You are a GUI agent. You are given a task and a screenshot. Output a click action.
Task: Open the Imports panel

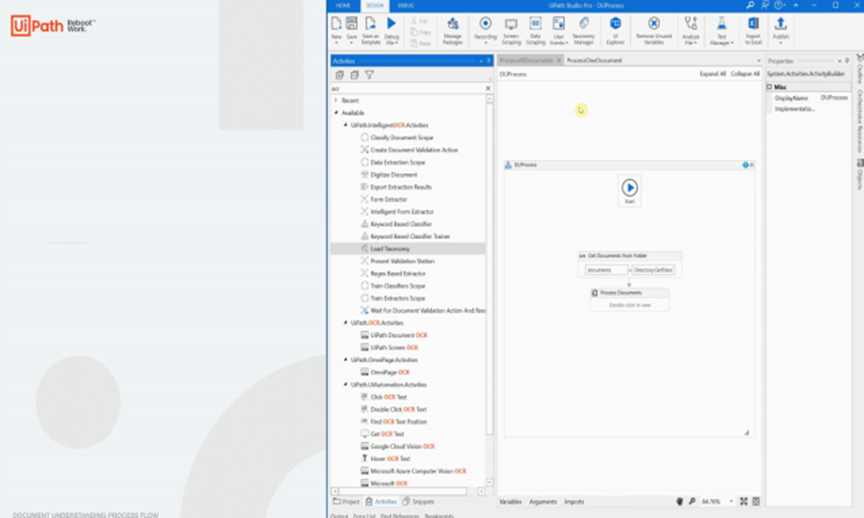click(574, 501)
